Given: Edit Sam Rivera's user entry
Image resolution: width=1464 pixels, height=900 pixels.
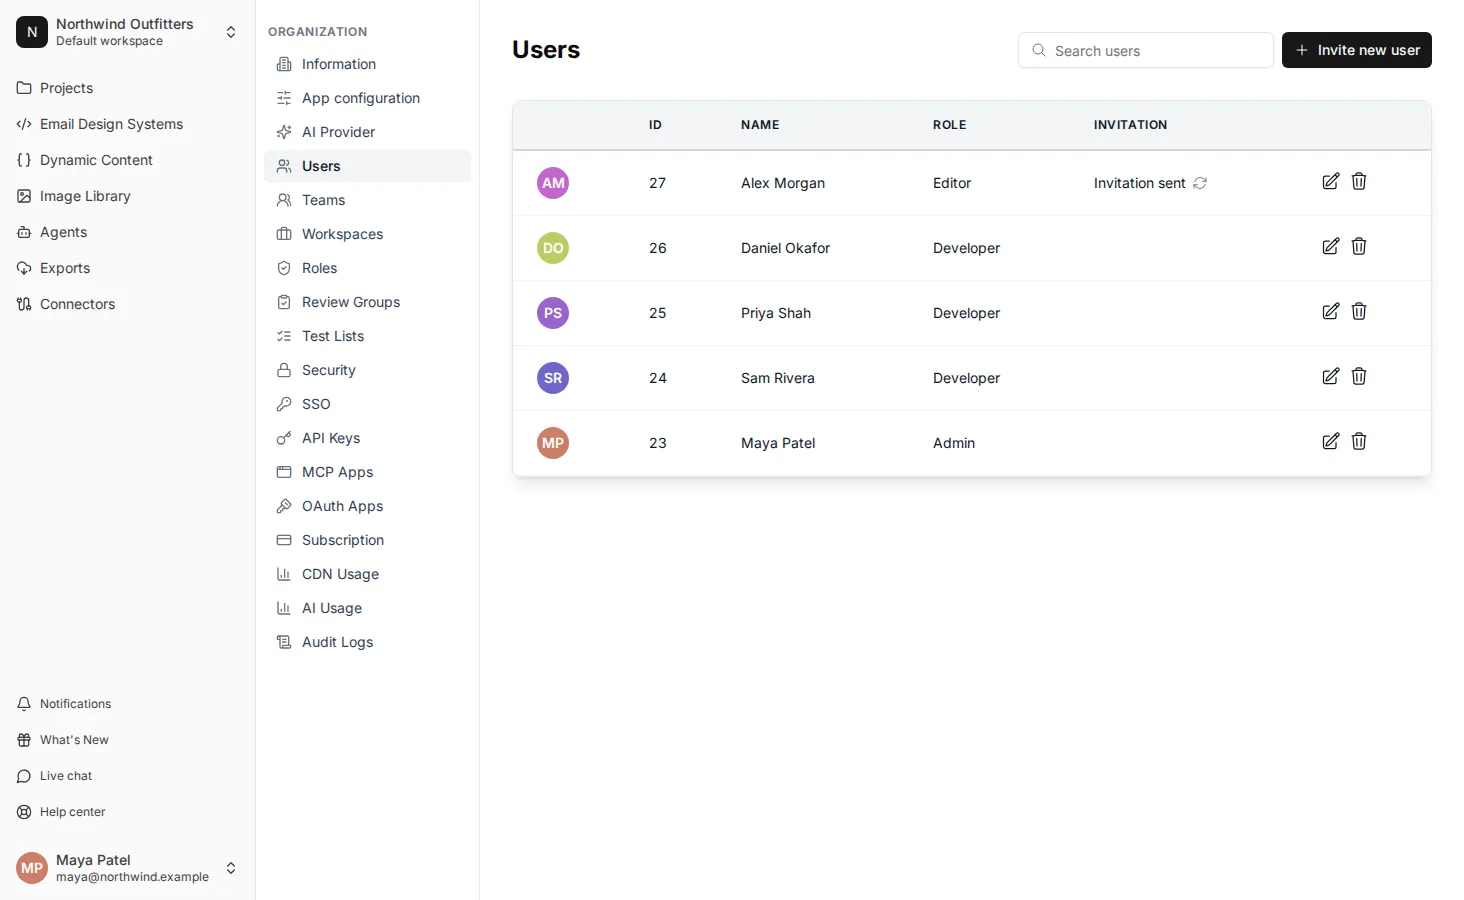Looking at the screenshot, I should (1330, 376).
